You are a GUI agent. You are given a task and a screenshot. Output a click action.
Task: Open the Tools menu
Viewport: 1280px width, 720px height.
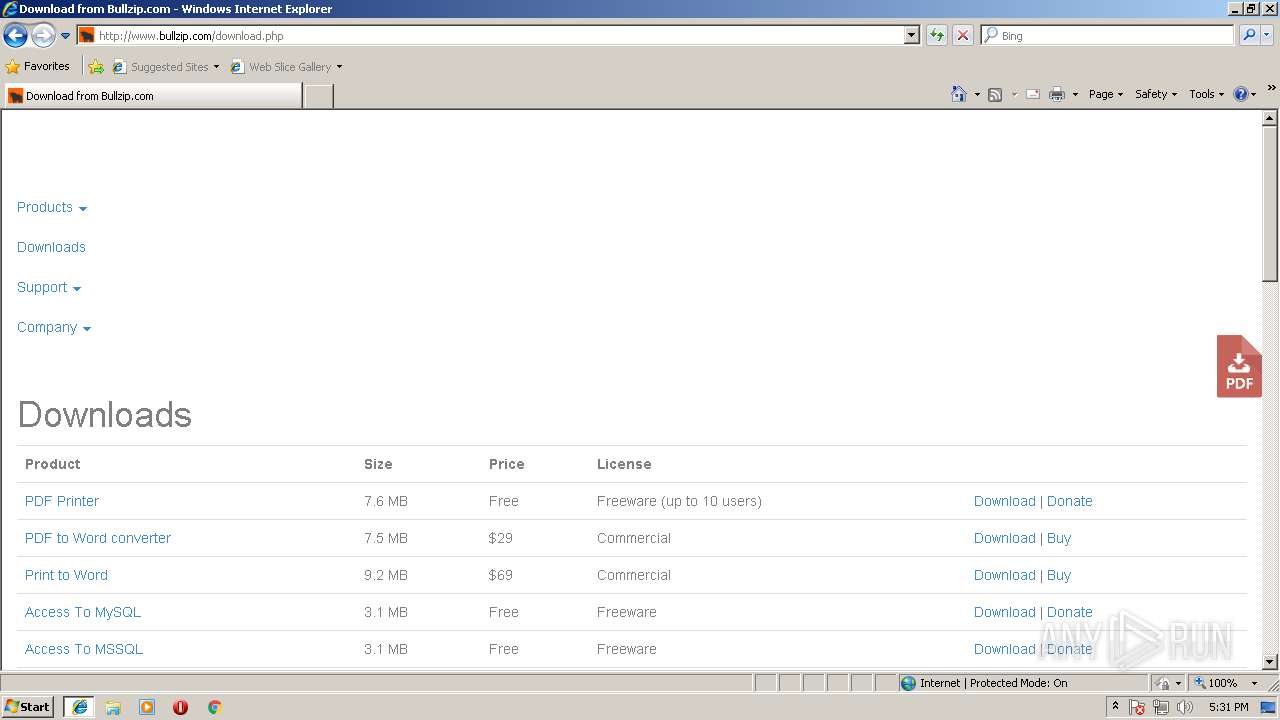1206,94
